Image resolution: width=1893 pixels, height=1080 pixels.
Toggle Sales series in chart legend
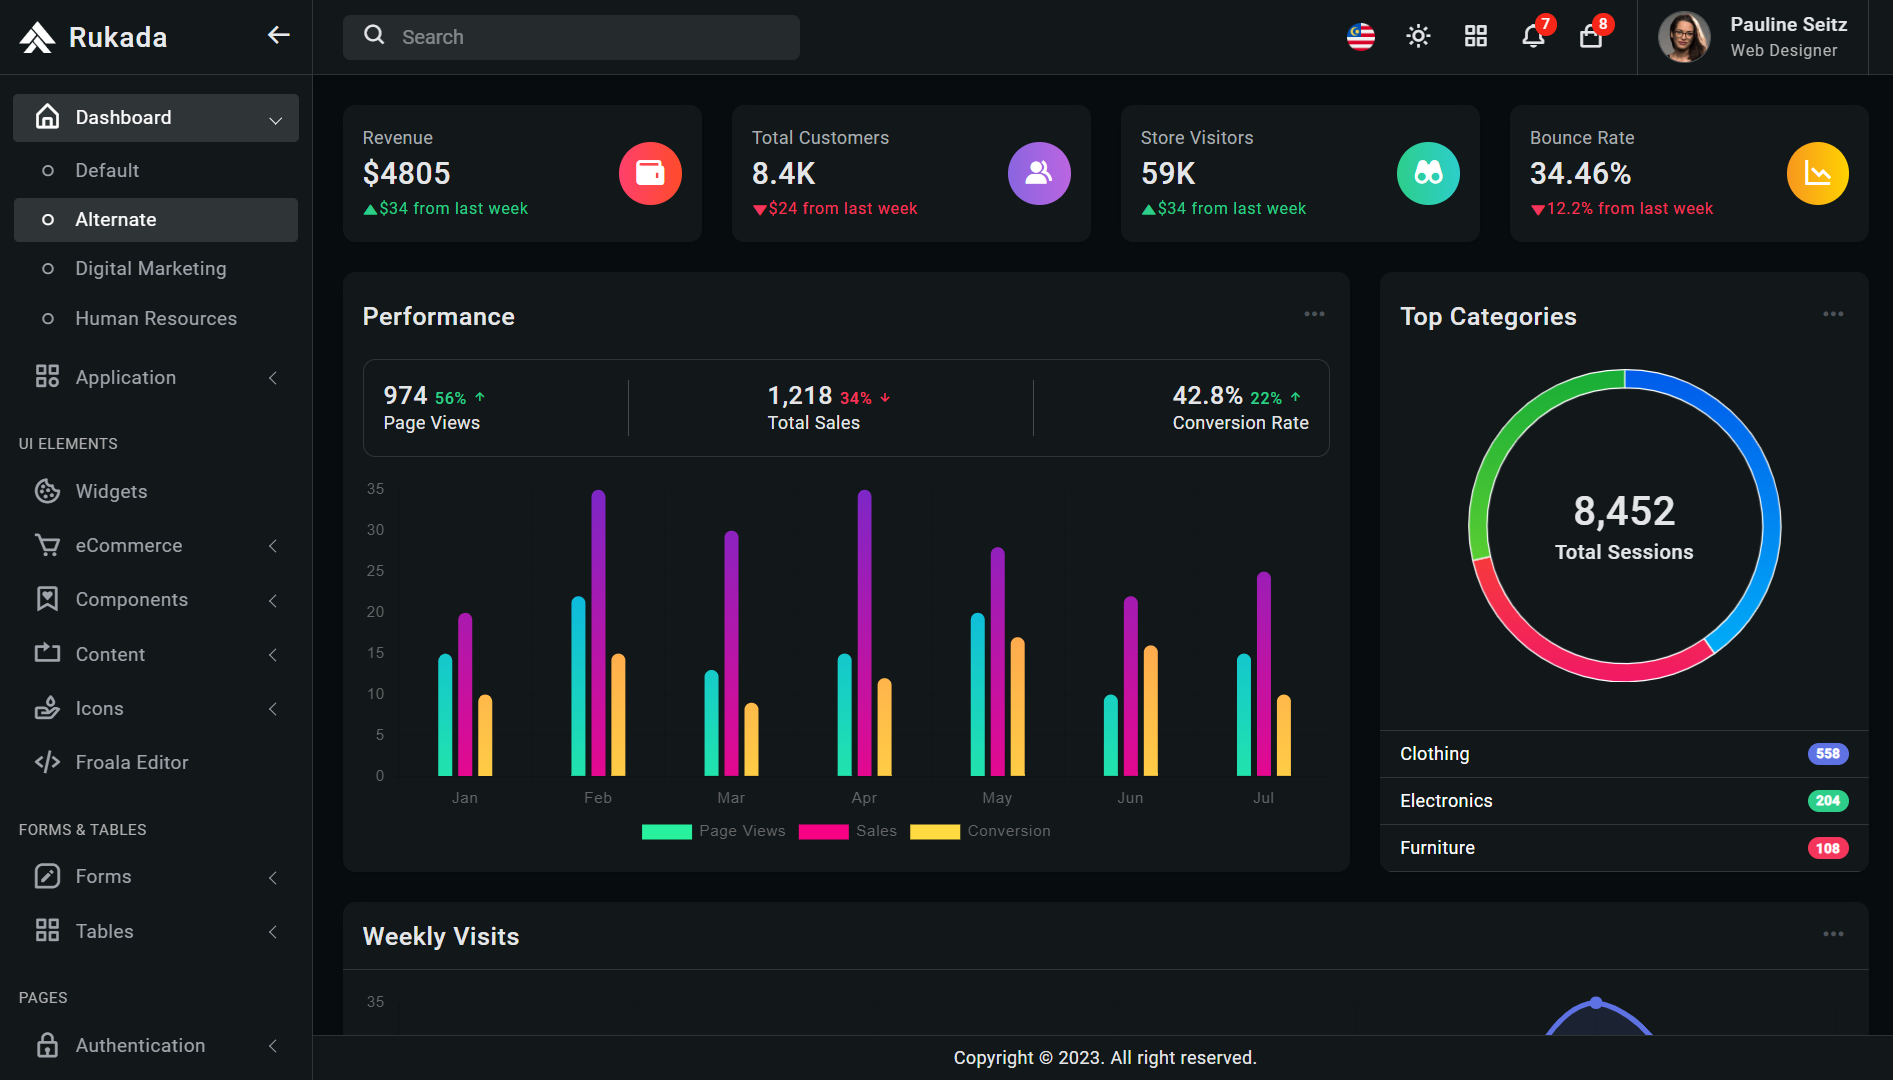click(x=847, y=831)
